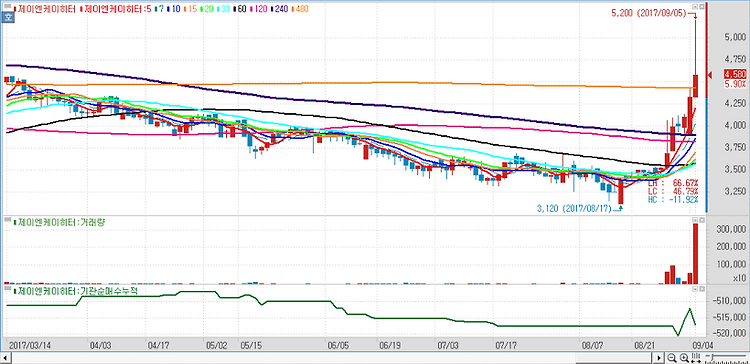Viewport: 750px width, 364px height.
Task: Click the 200,000 volume axis label
Action: coord(730,247)
